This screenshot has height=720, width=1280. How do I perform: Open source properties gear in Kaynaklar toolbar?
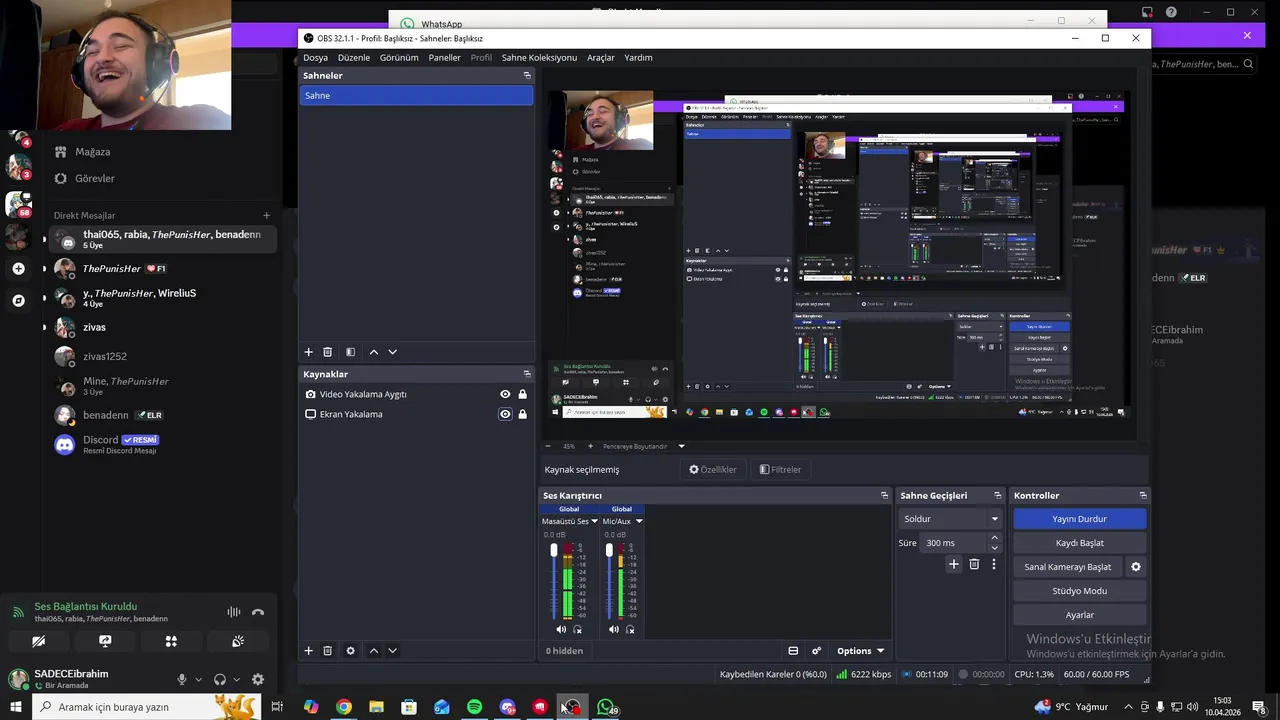click(x=350, y=650)
